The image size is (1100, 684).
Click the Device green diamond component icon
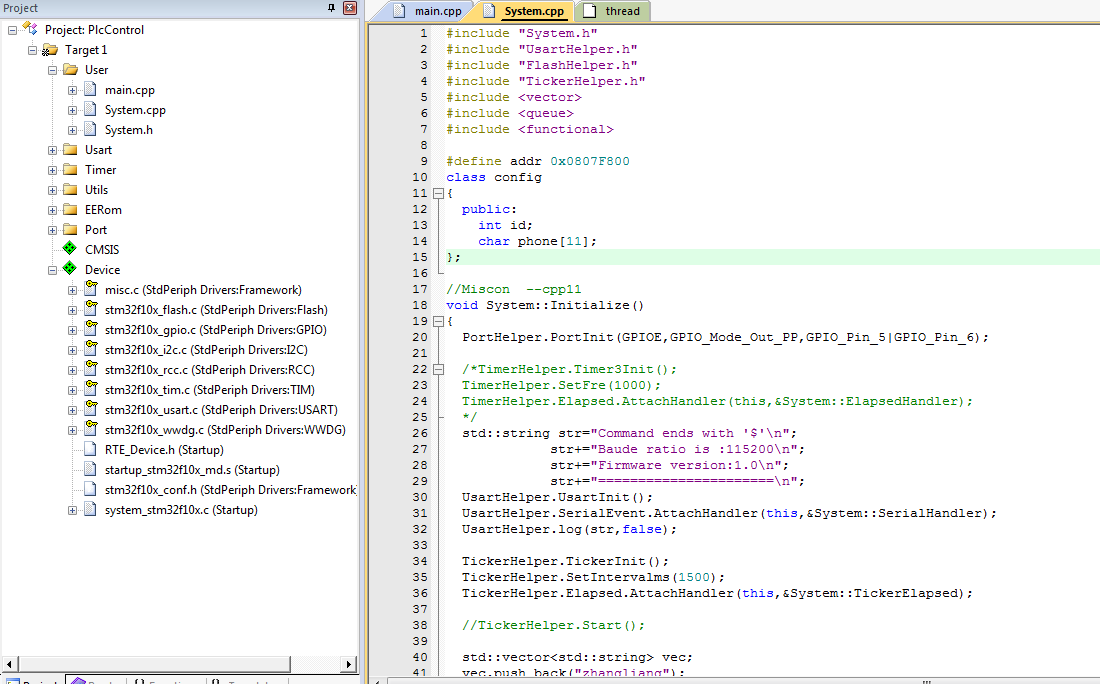tap(69, 269)
